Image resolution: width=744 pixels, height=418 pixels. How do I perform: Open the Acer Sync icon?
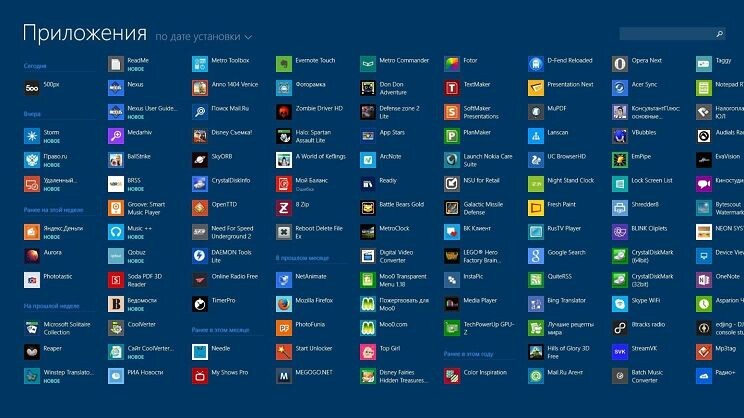coord(620,88)
